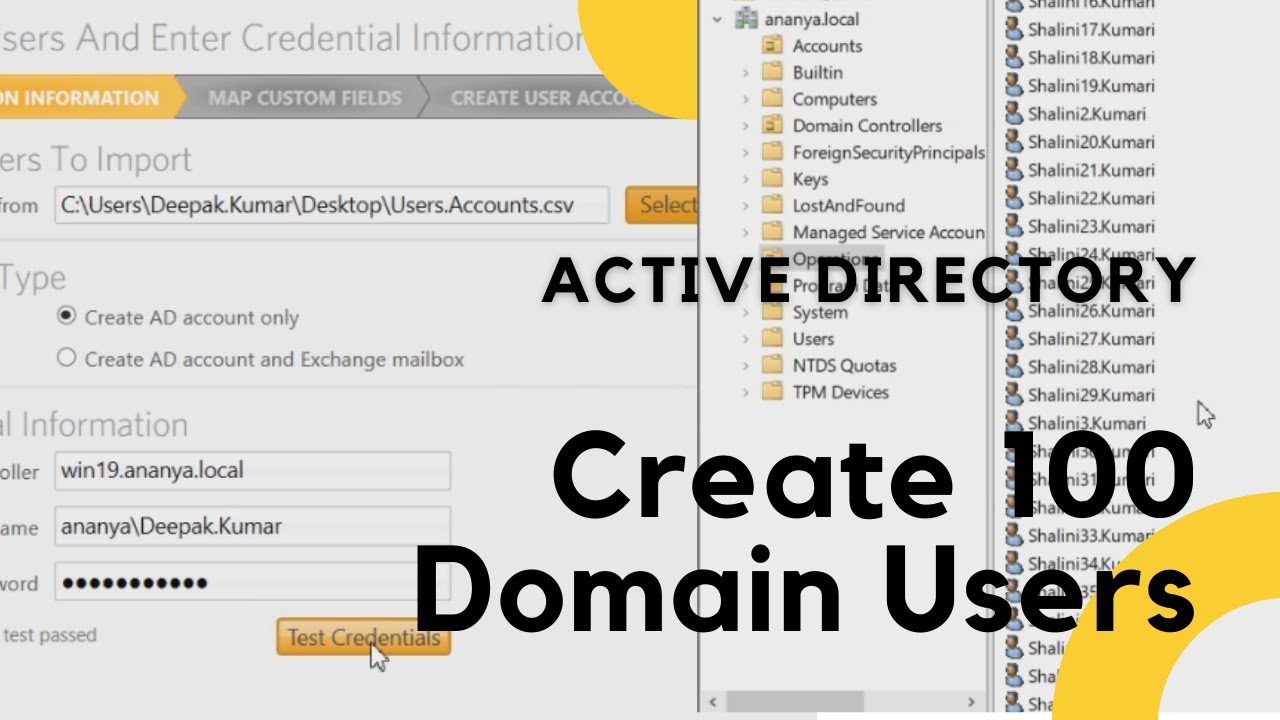Click the Domain Controllers OU icon
The width and height of the screenshot is (1280, 720).
(772, 125)
